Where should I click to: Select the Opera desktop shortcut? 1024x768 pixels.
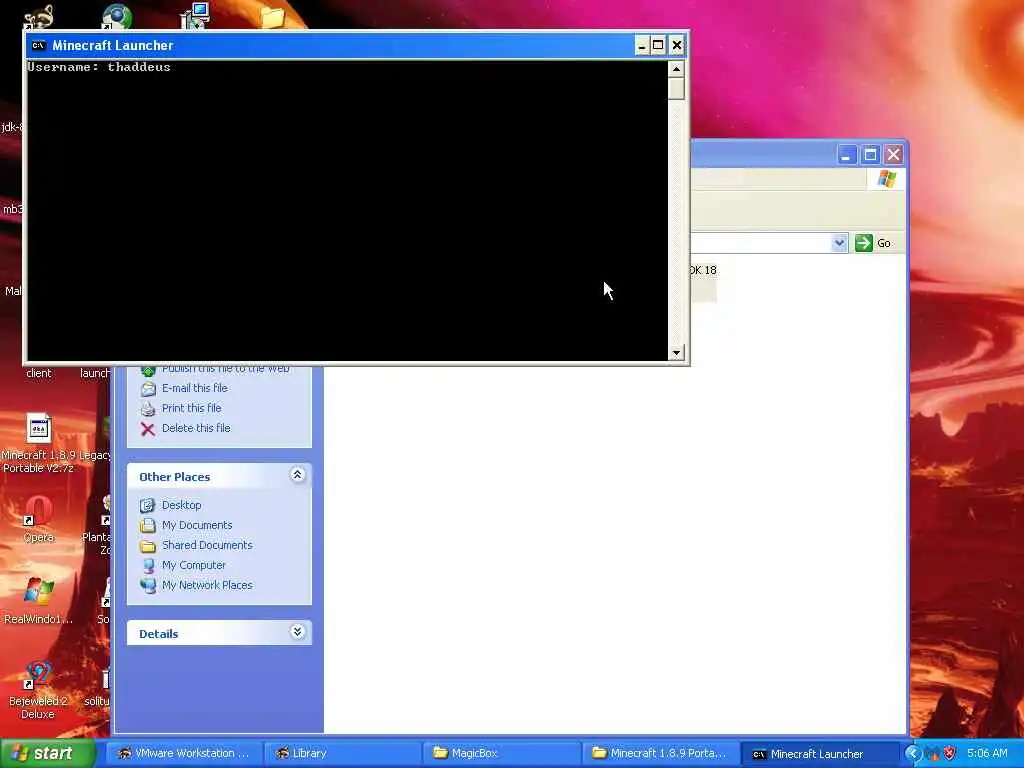(39, 519)
